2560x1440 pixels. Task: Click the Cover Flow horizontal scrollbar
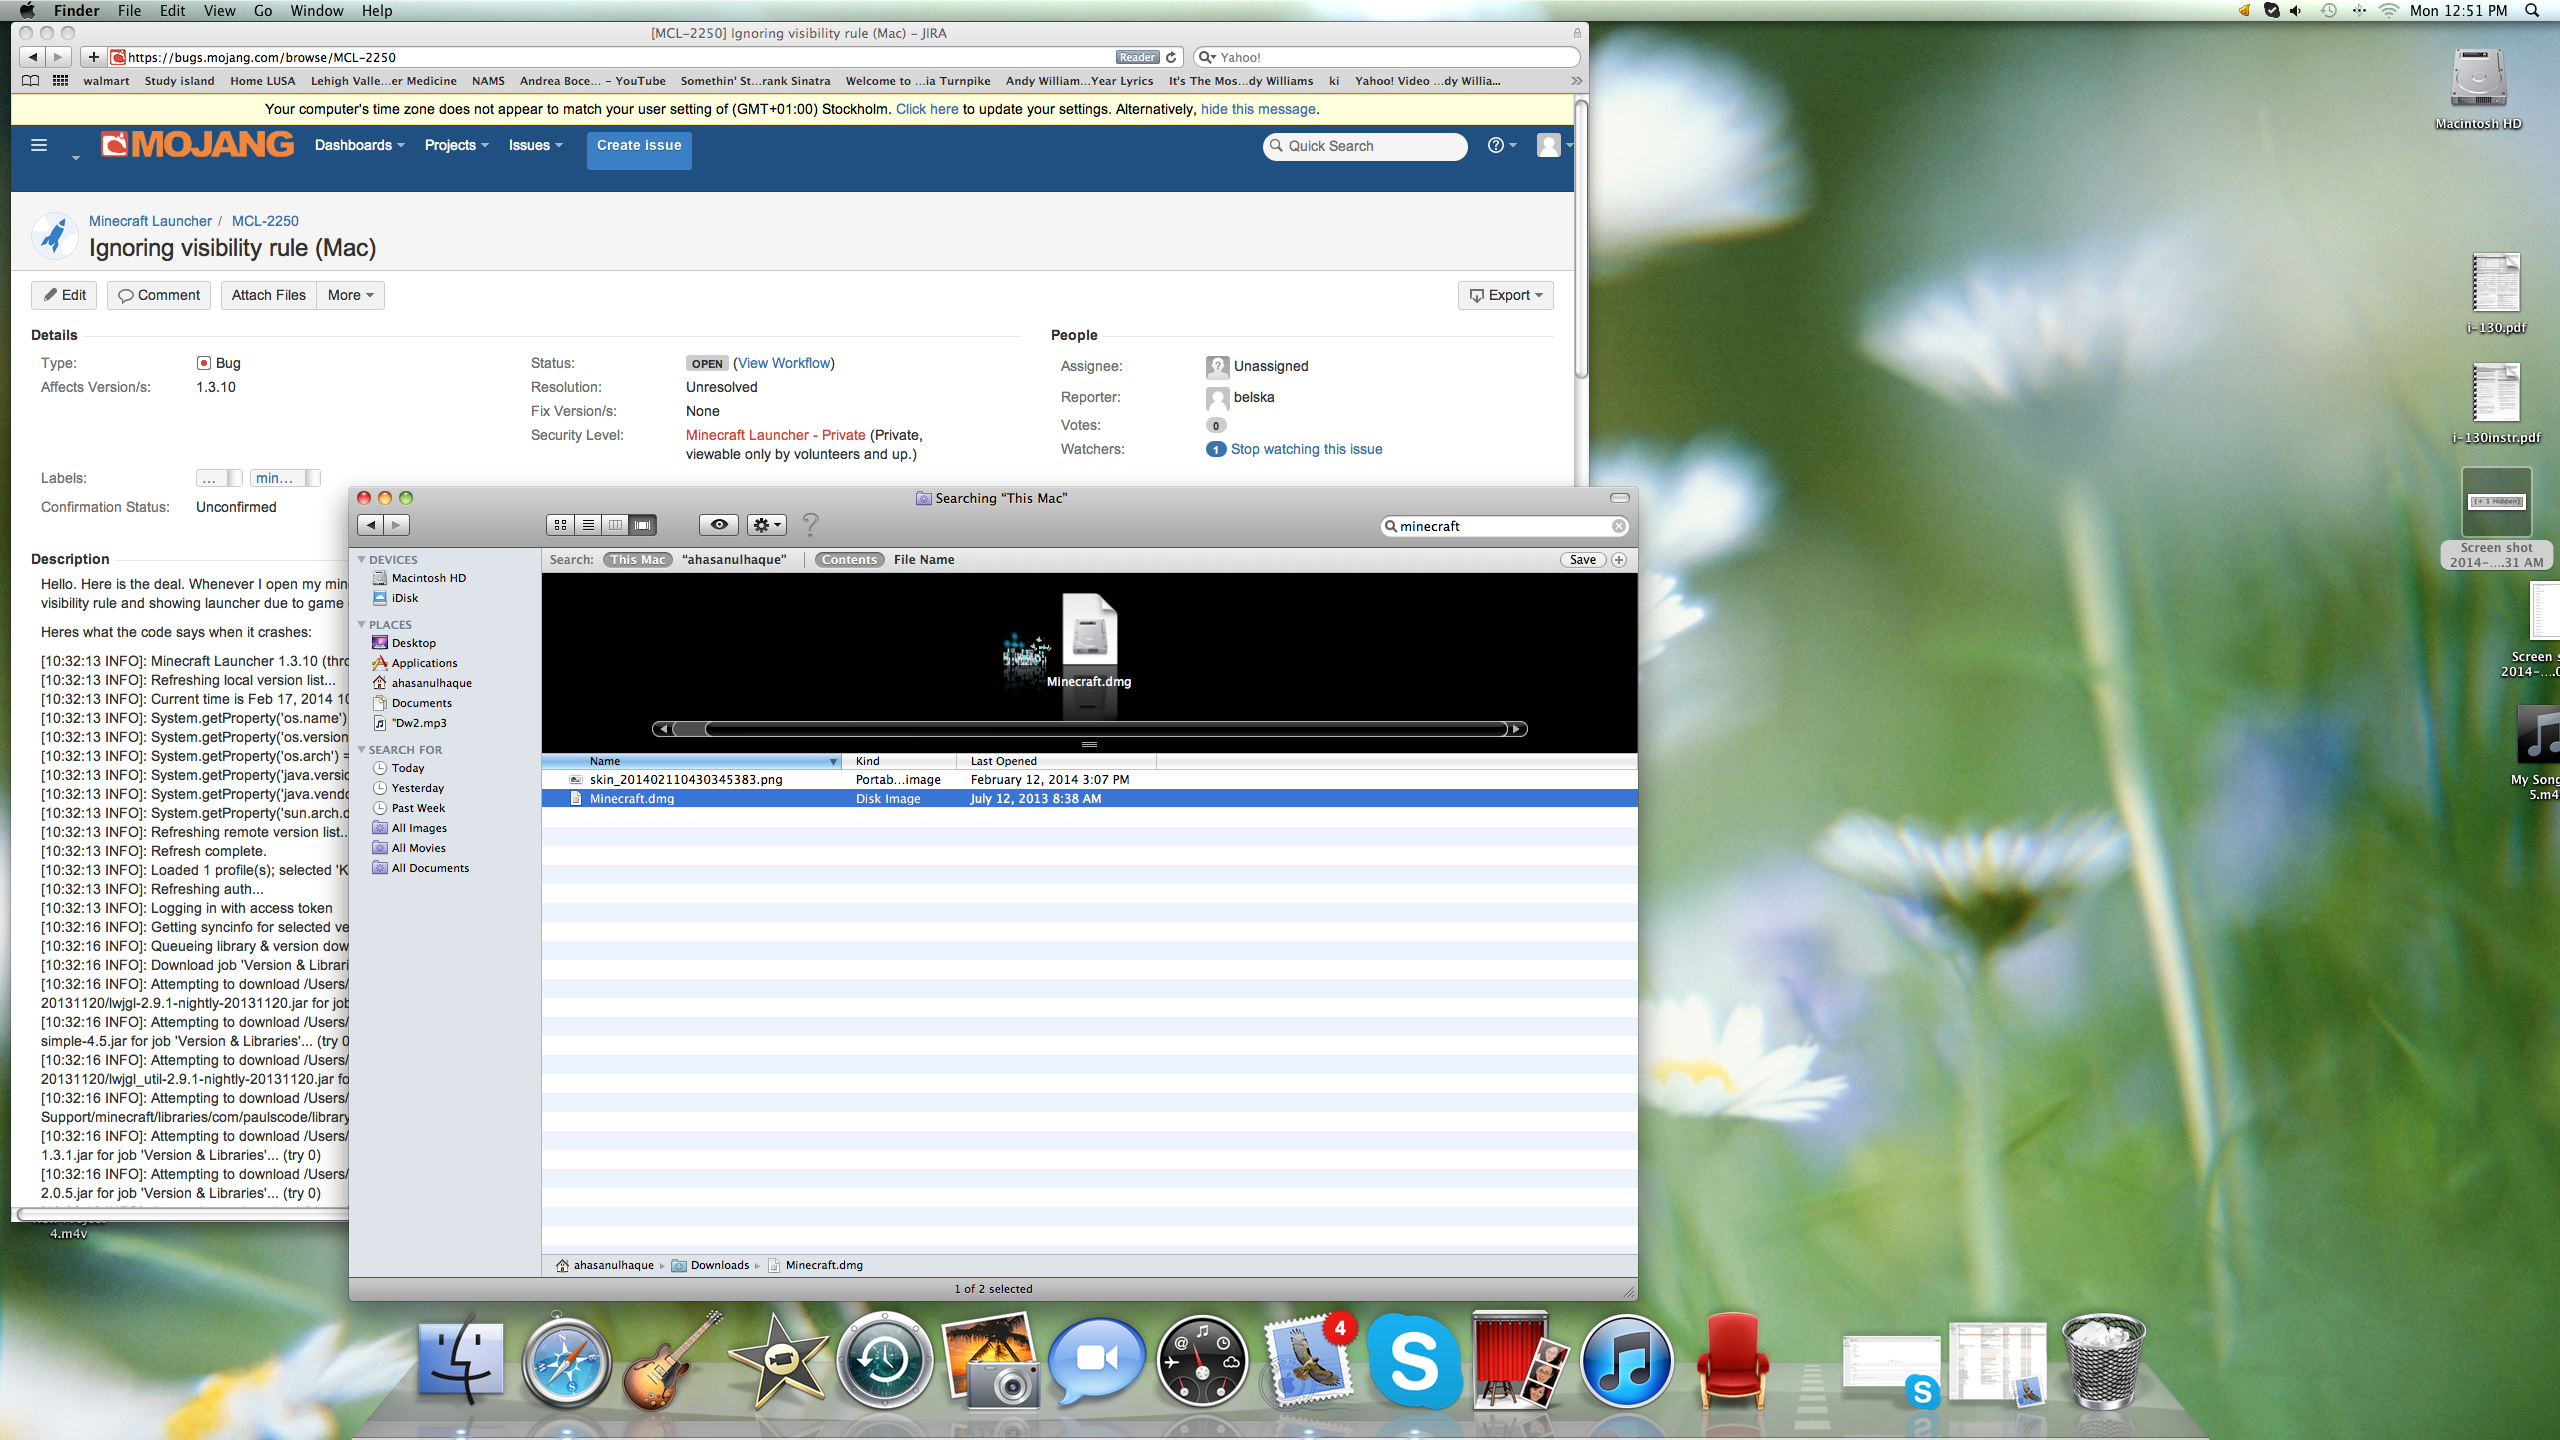1090,729
